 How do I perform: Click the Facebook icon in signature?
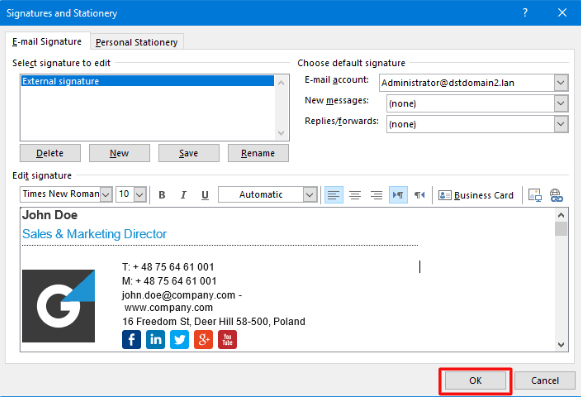132,340
